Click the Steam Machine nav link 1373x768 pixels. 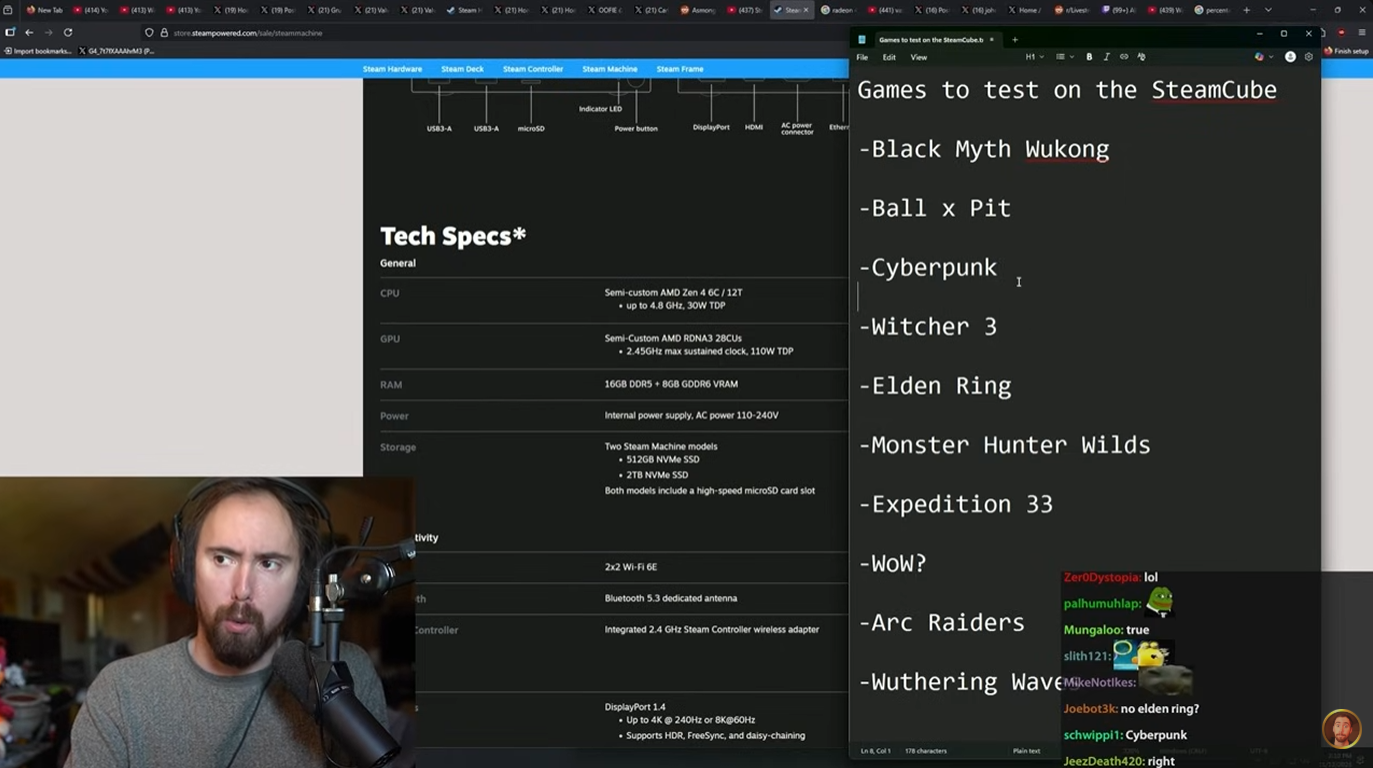(x=610, y=69)
